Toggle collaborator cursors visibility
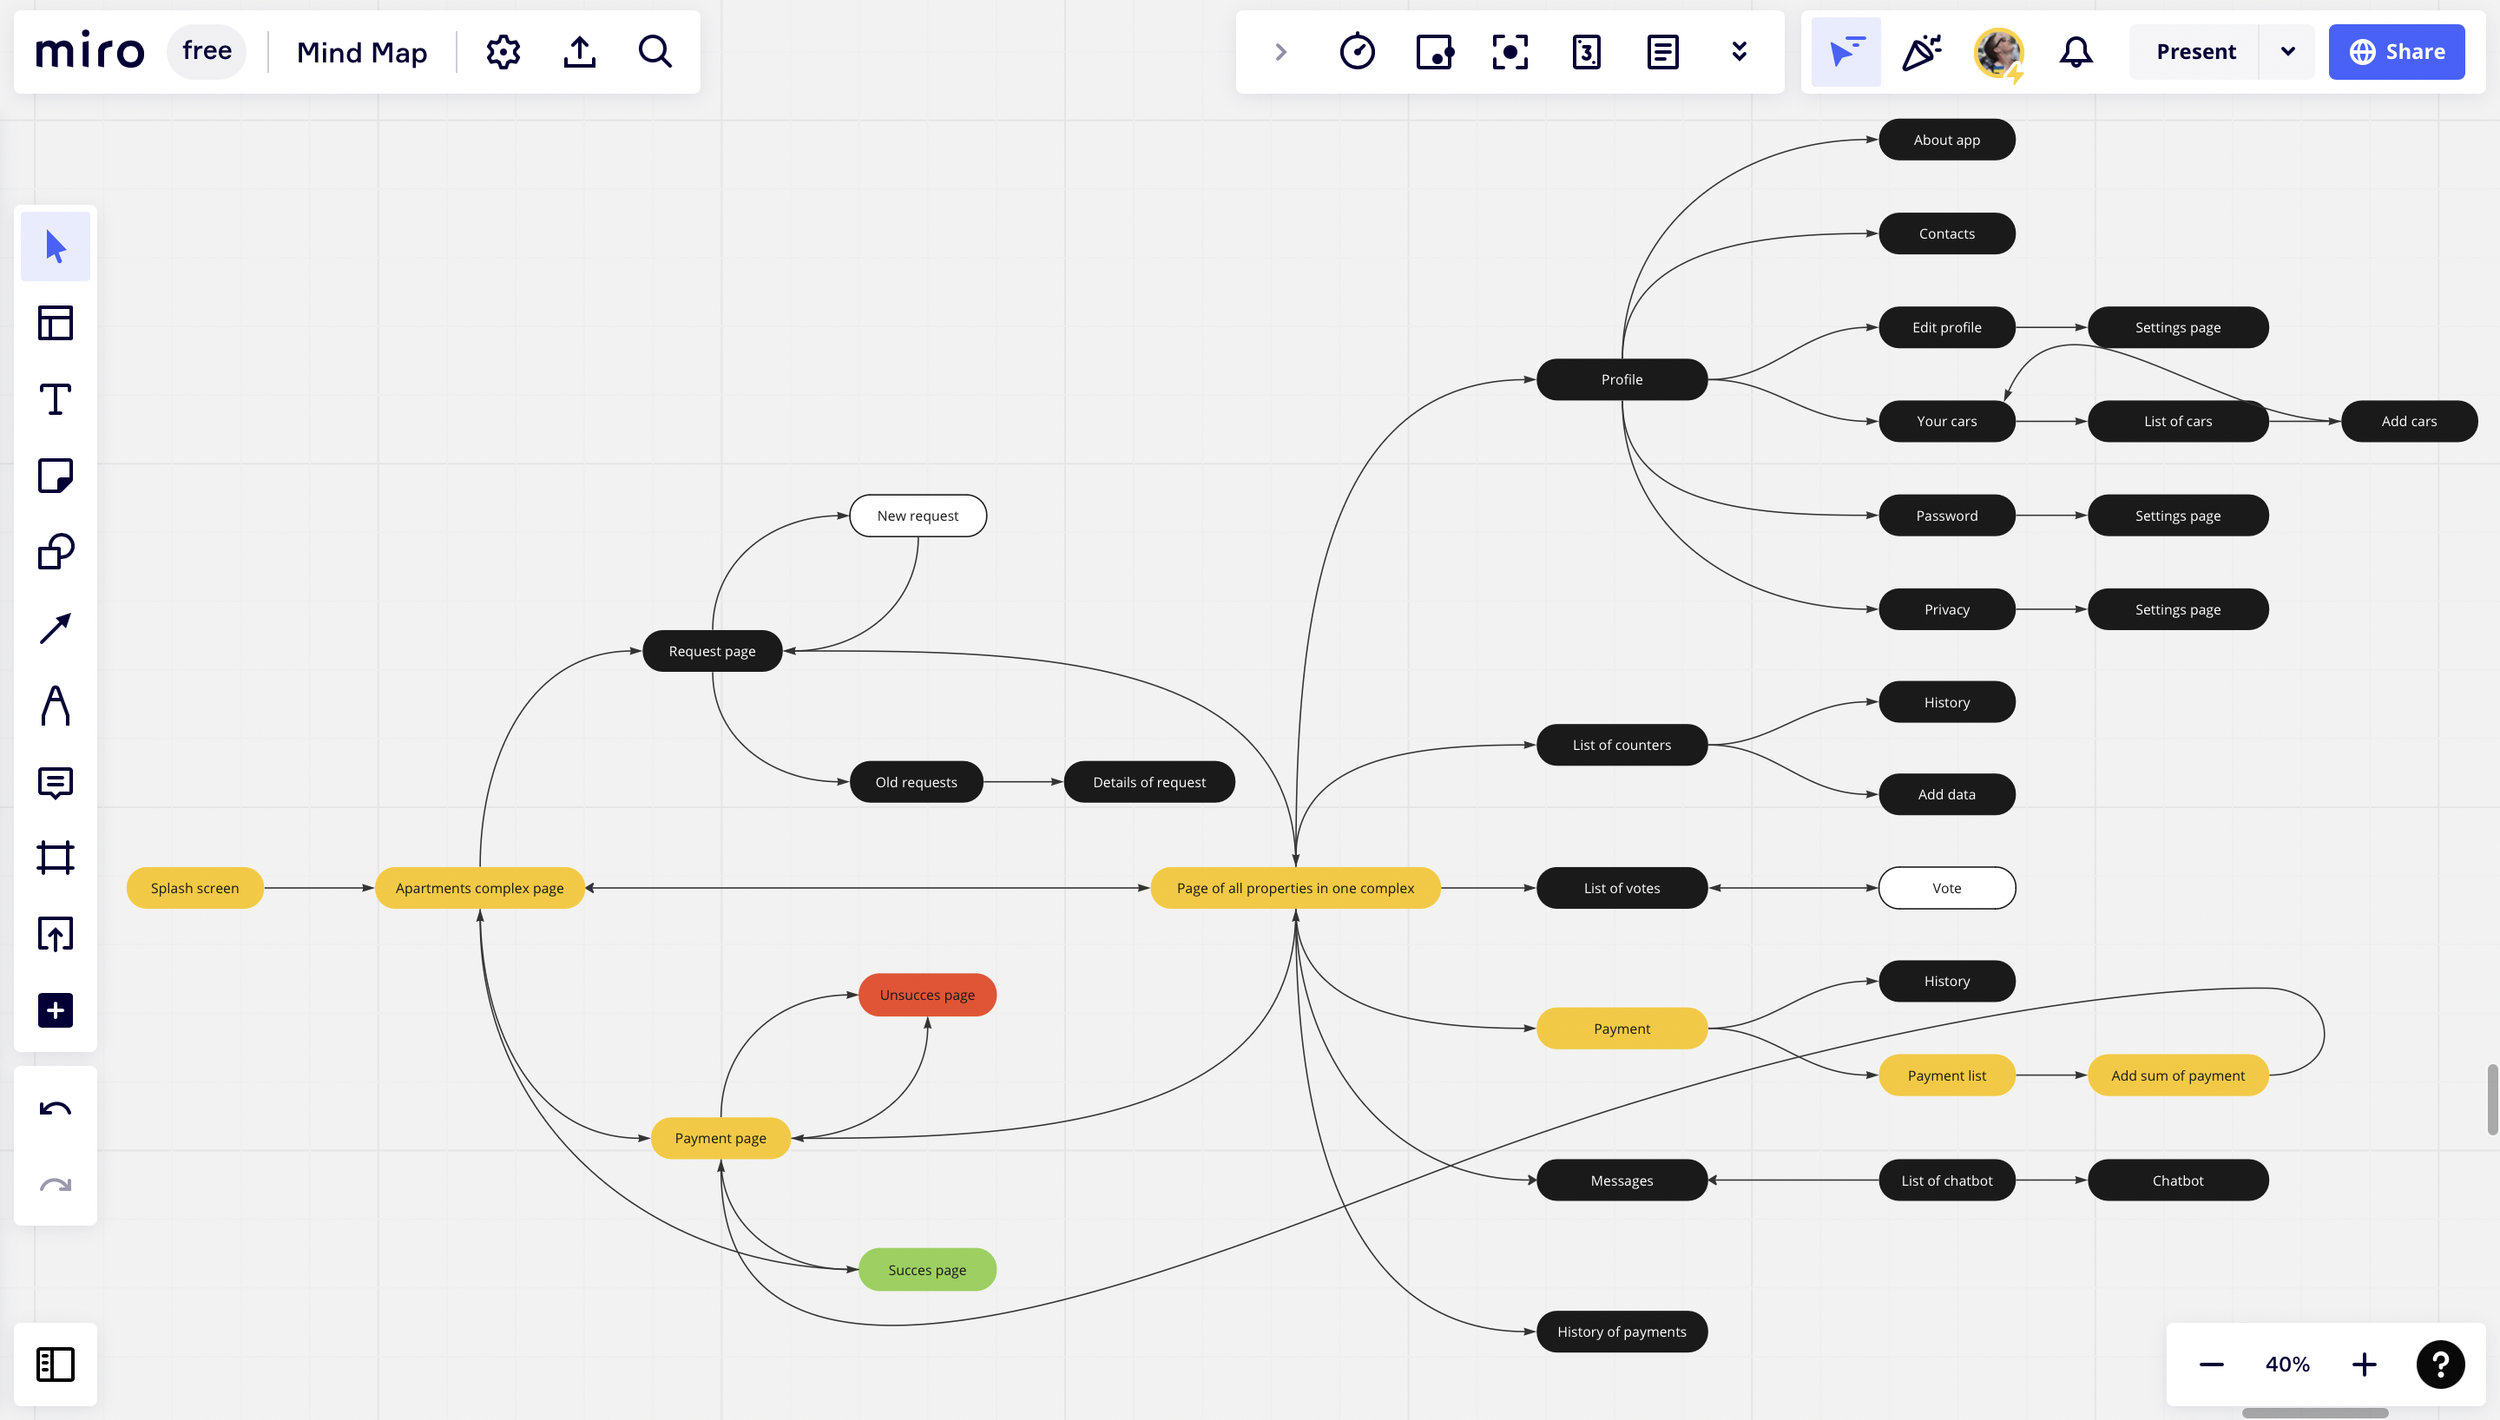This screenshot has width=2500, height=1420. pos(1845,52)
